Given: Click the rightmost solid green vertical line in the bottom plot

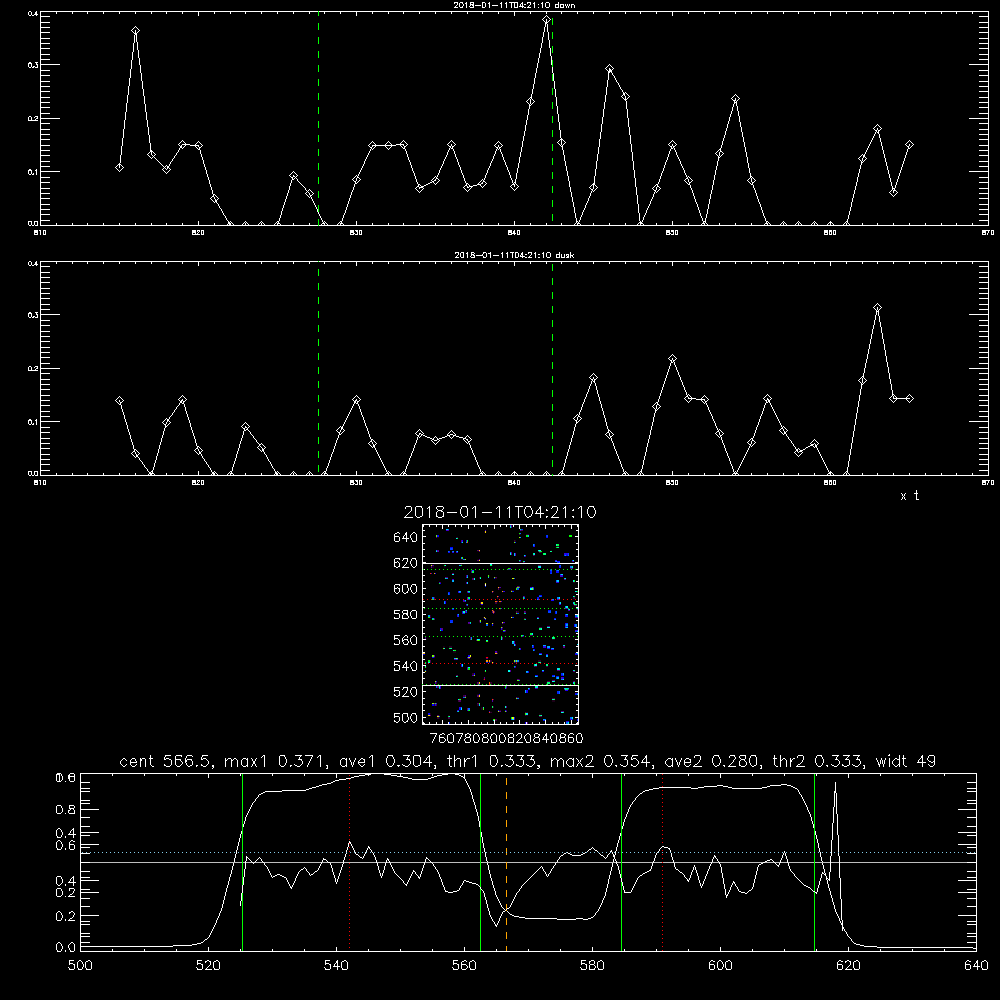Looking at the screenshot, I should (814, 862).
